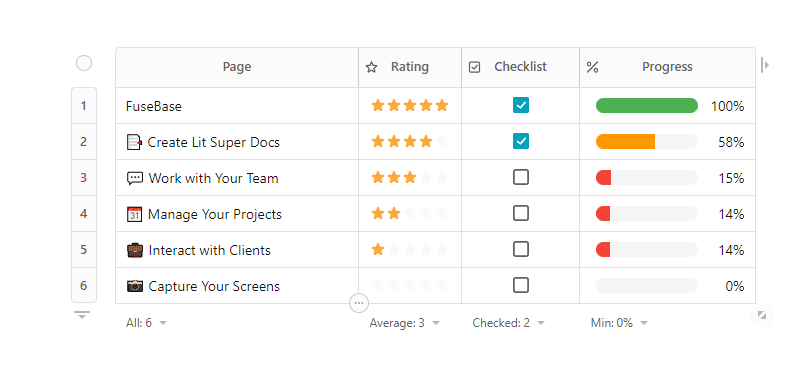Viewport: 808px width, 367px height.
Task: Click the chat bubble icon beside Work with Your Team
Action: [134, 178]
